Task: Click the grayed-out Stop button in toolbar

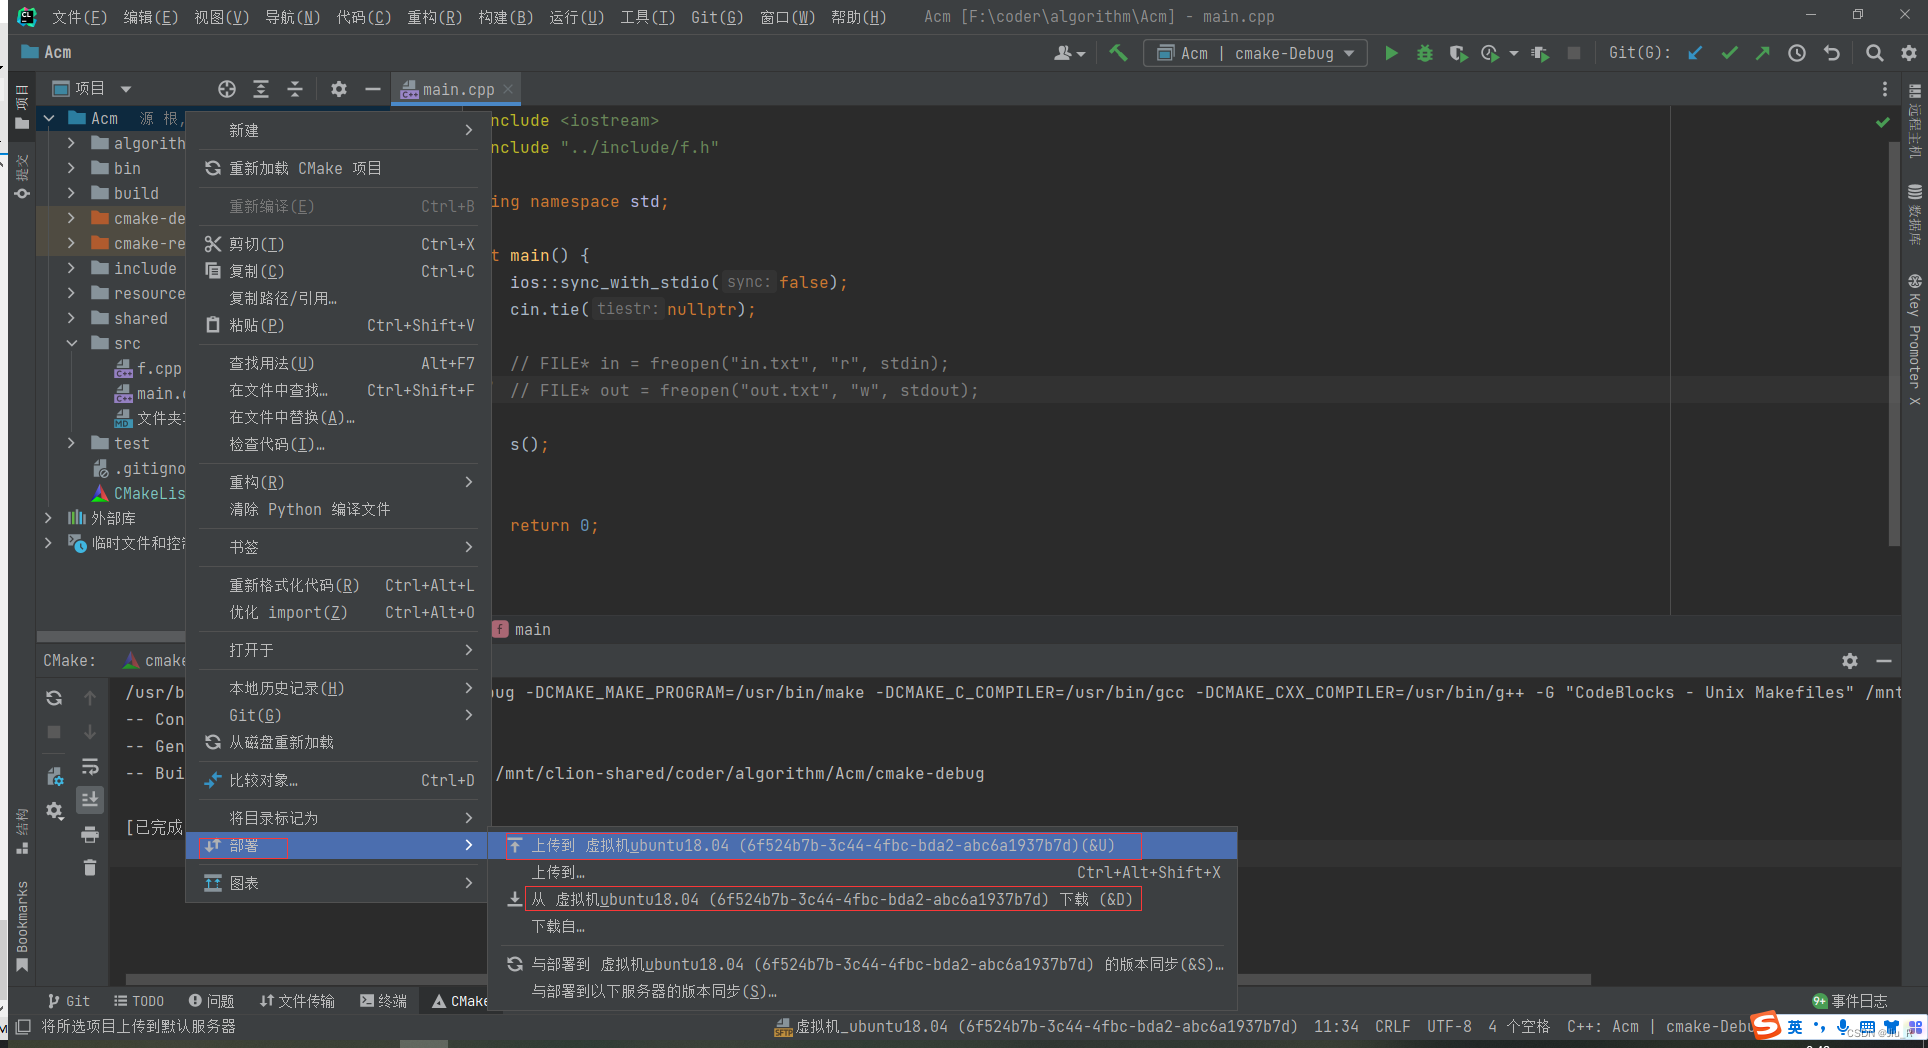Action: pos(1574,53)
